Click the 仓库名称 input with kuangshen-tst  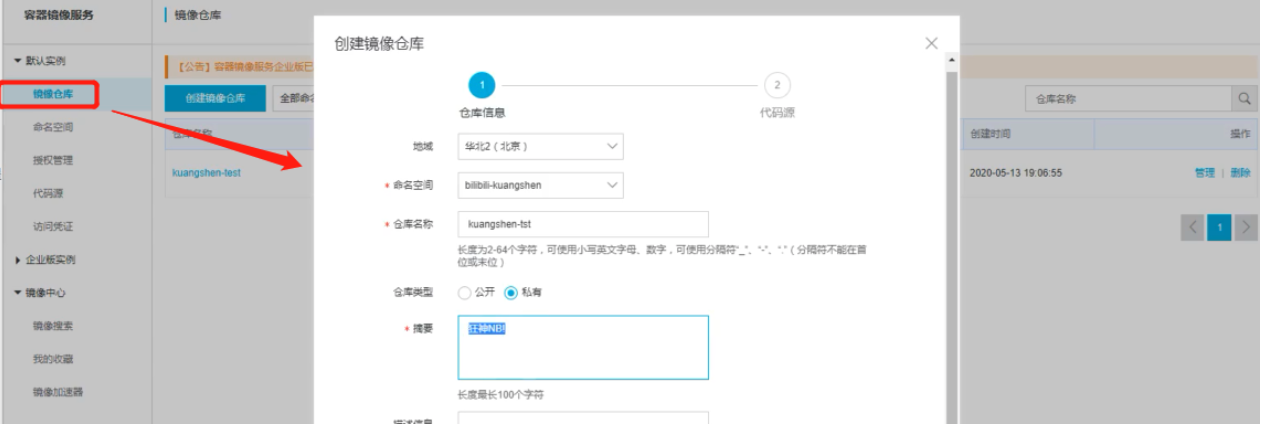click(583, 224)
